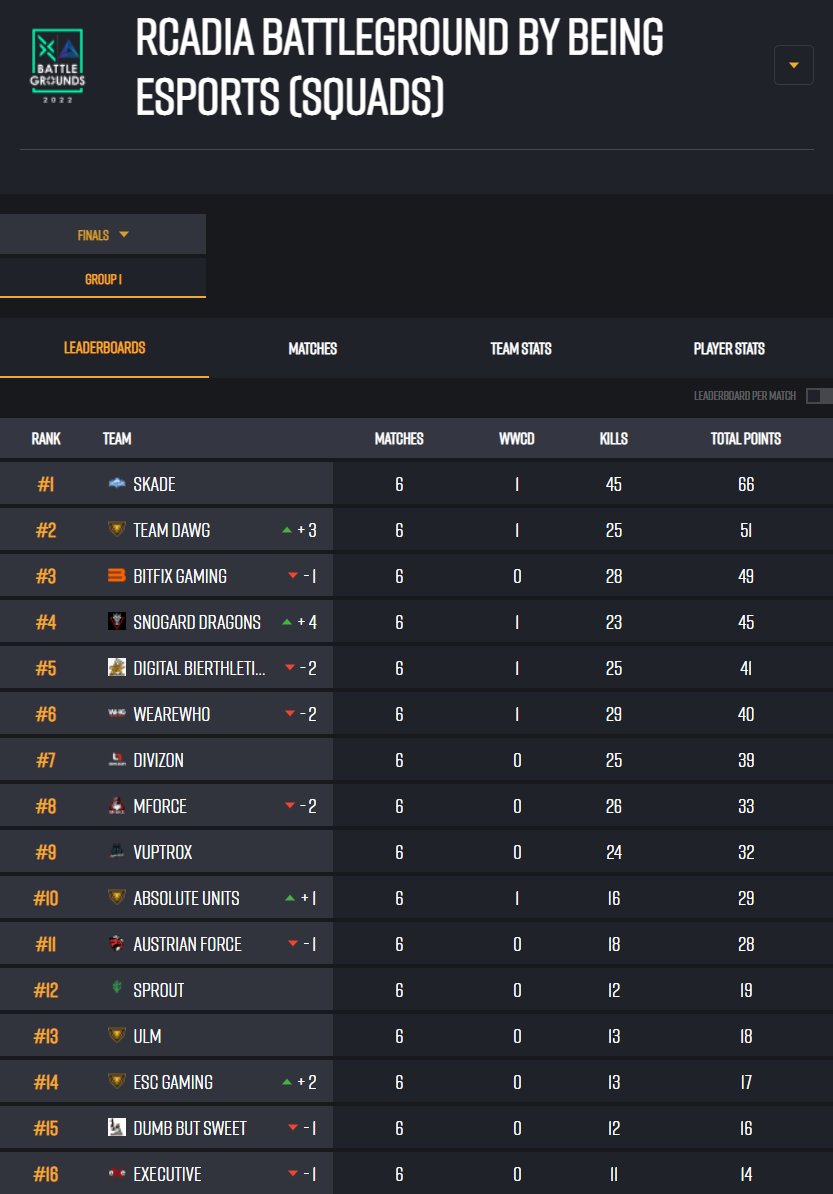Screen dimensions: 833x1194
Task: Select the ULM team name
Action: tap(147, 1036)
